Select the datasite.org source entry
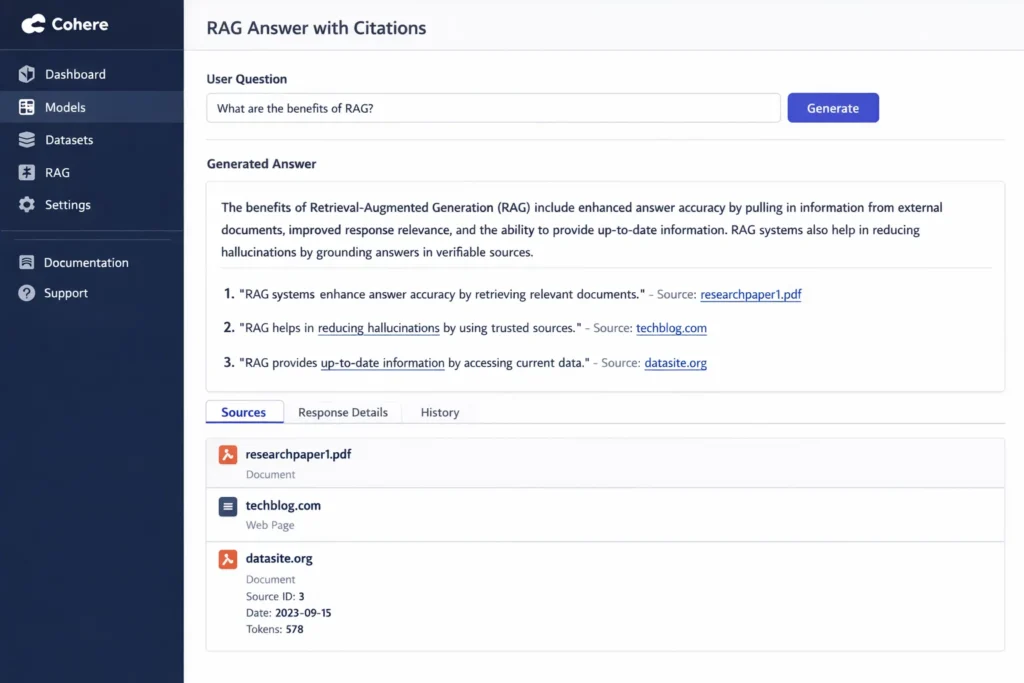The image size is (1024, 683). tap(279, 559)
